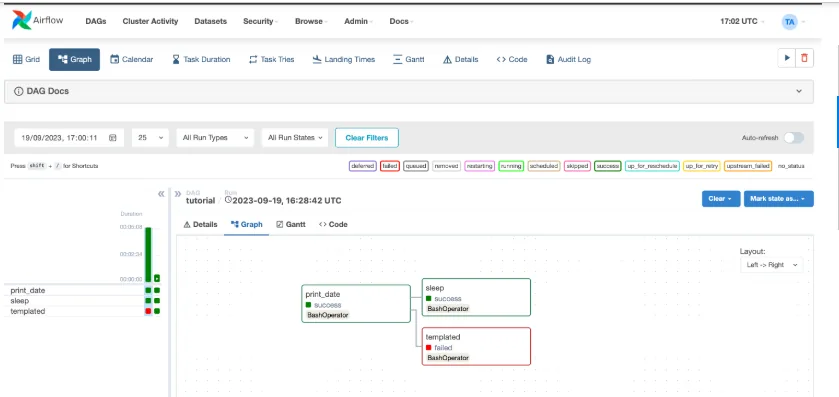
Task: Click the Airflow pinwheel logo
Action: pos(21,20)
